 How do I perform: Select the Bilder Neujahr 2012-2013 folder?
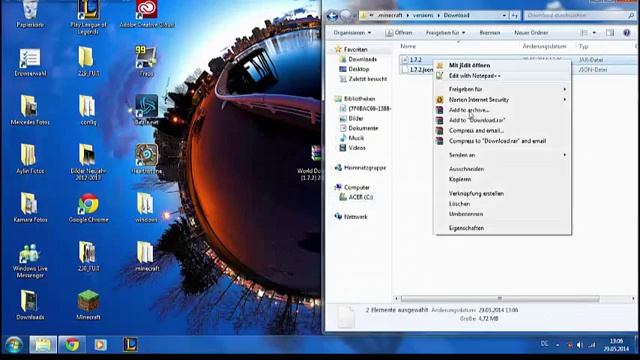click(x=88, y=162)
